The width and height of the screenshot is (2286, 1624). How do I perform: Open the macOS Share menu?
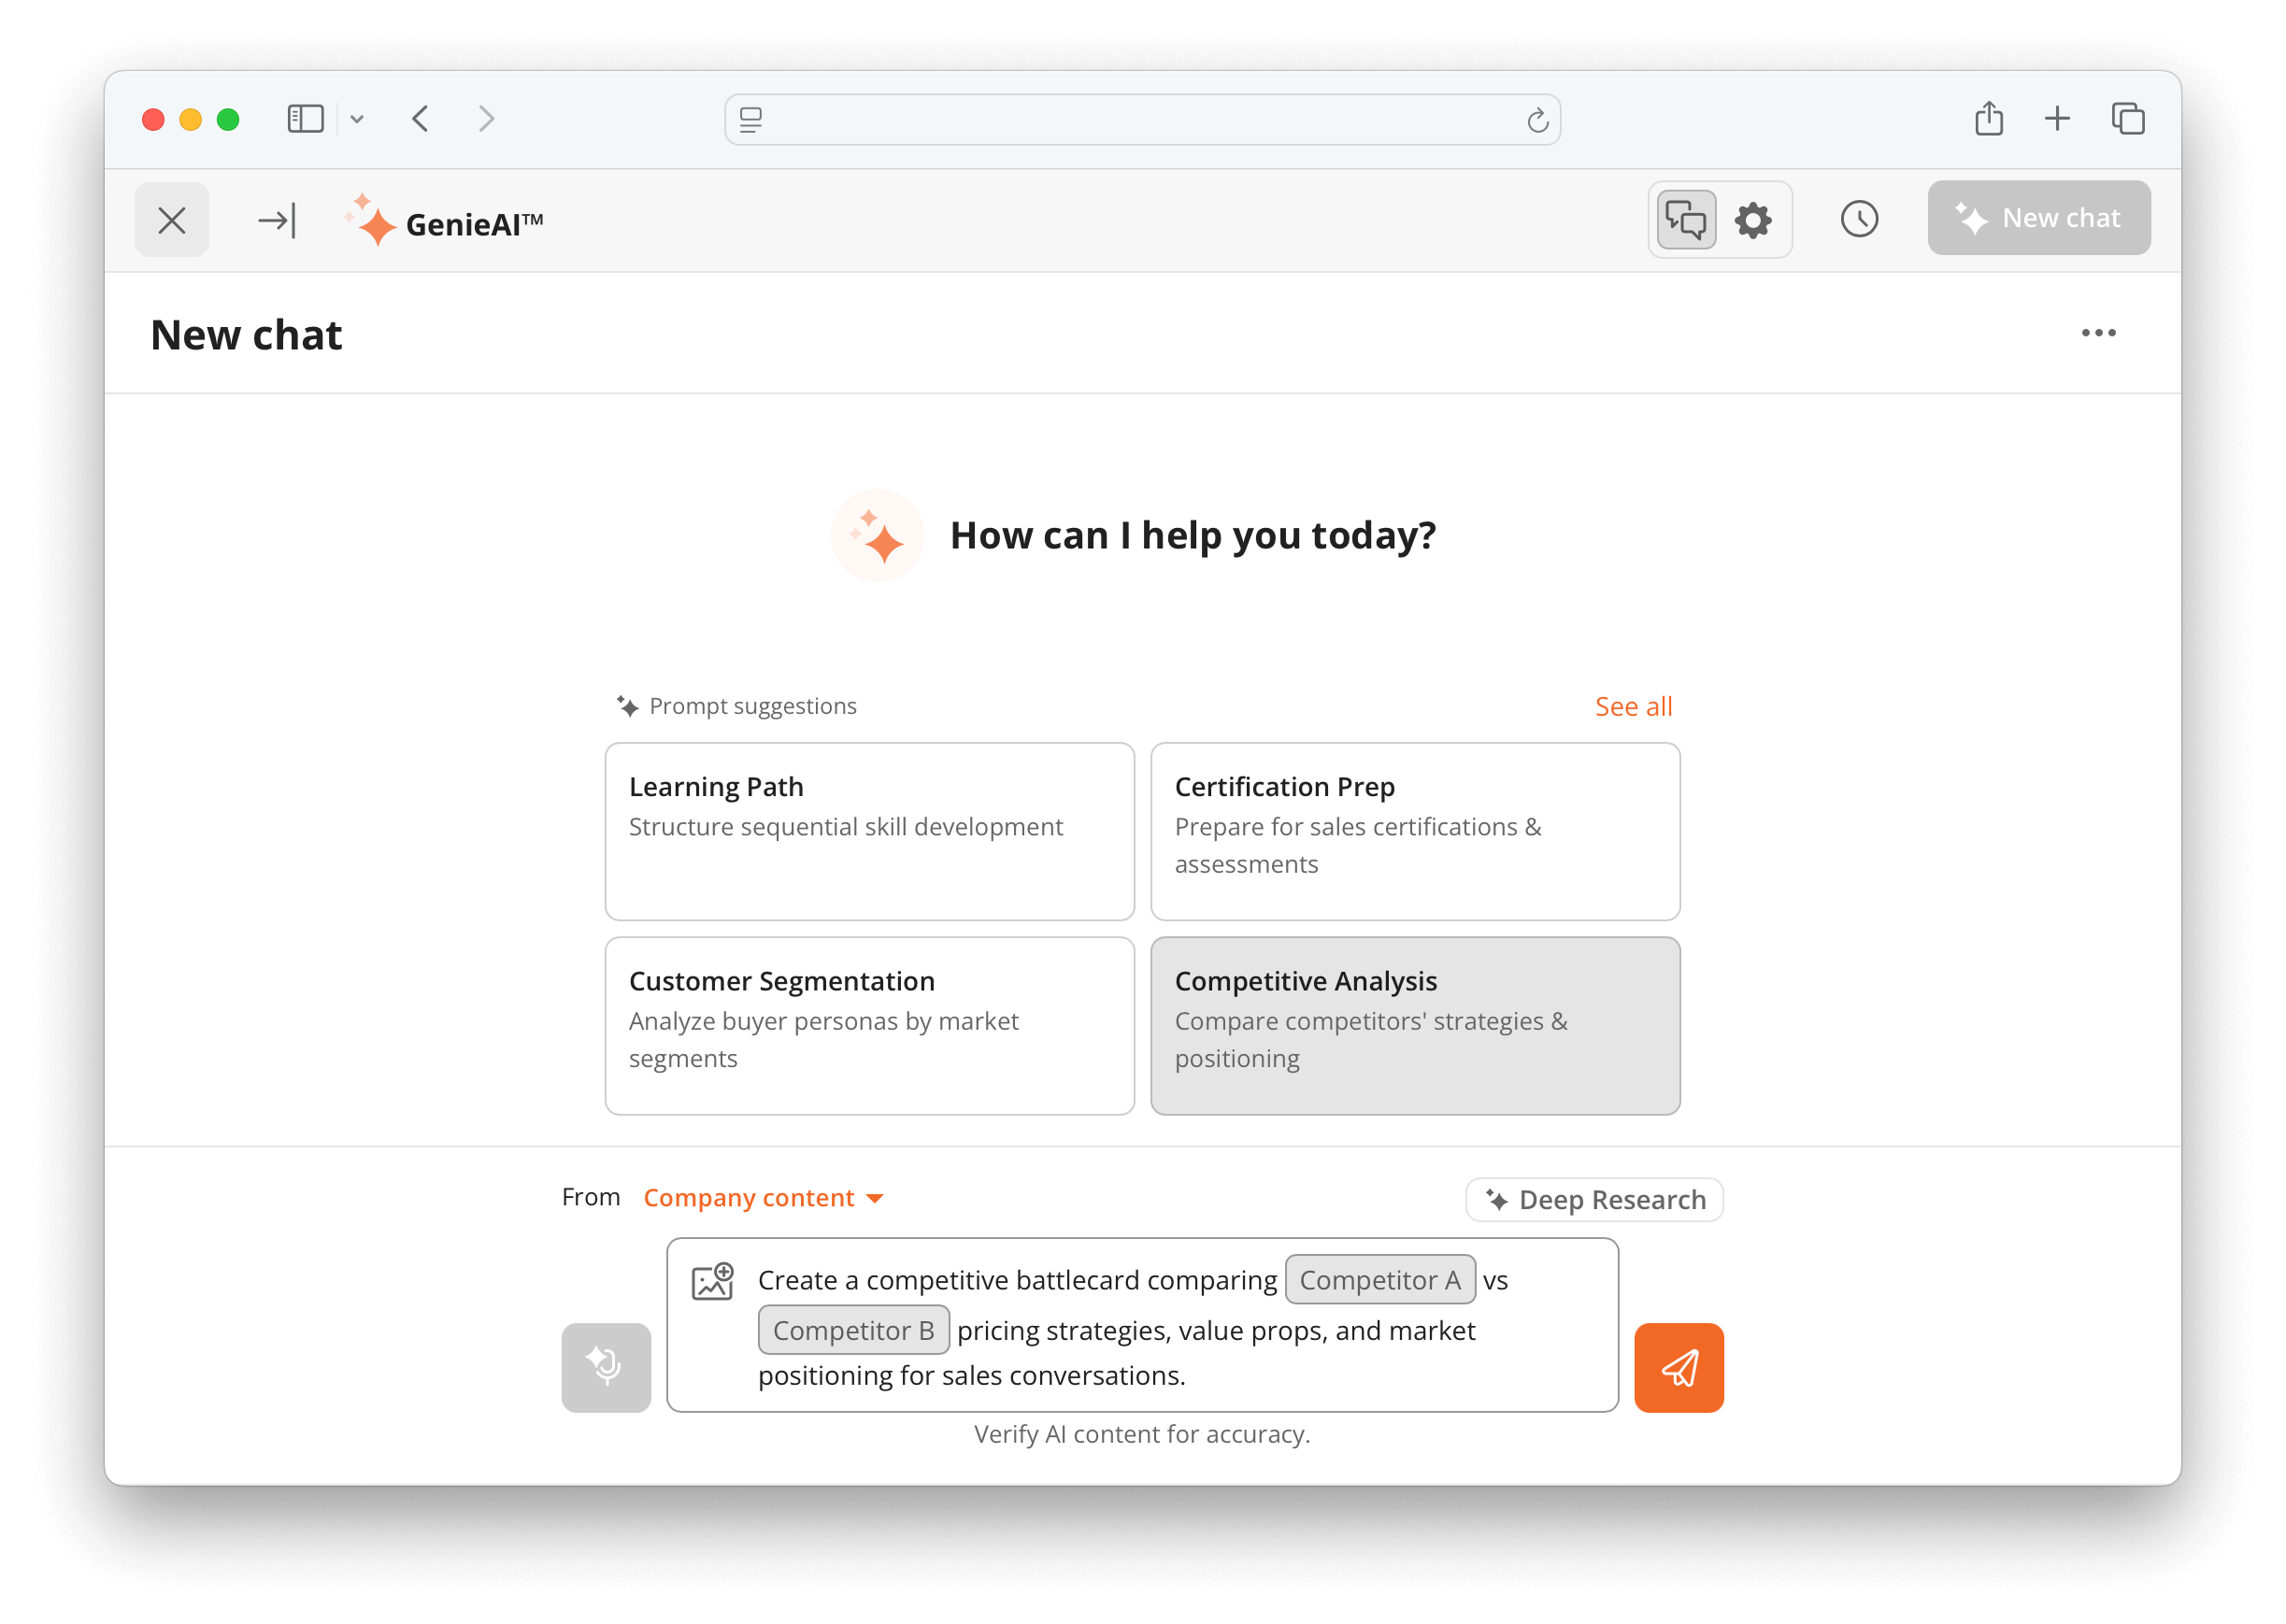pyautogui.click(x=1989, y=118)
